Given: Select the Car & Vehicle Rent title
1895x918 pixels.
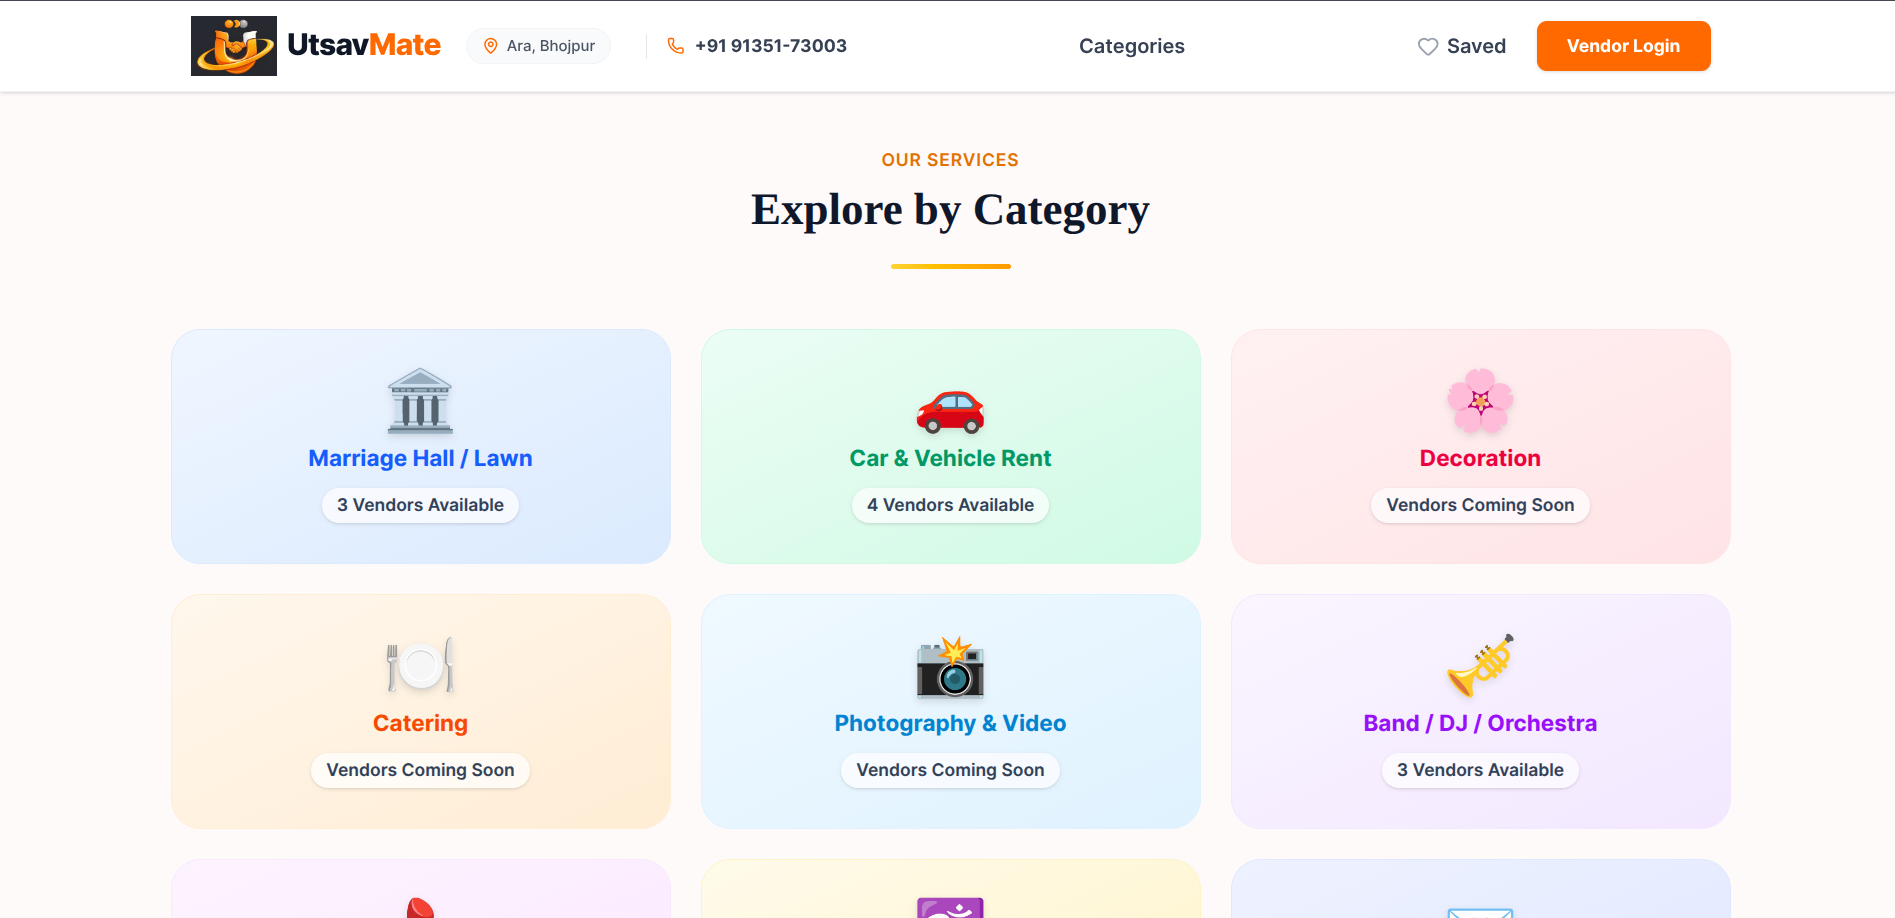Looking at the screenshot, I should click(x=950, y=458).
